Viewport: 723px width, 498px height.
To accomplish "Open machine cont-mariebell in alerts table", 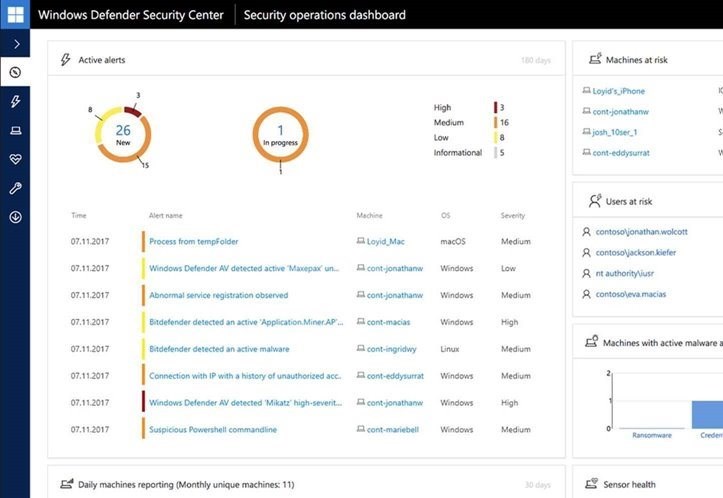I will point(393,430).
